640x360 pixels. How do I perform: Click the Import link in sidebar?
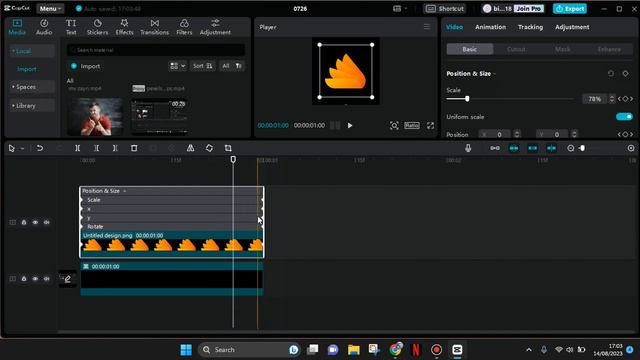pyautogui.click(x=27, y=69)
